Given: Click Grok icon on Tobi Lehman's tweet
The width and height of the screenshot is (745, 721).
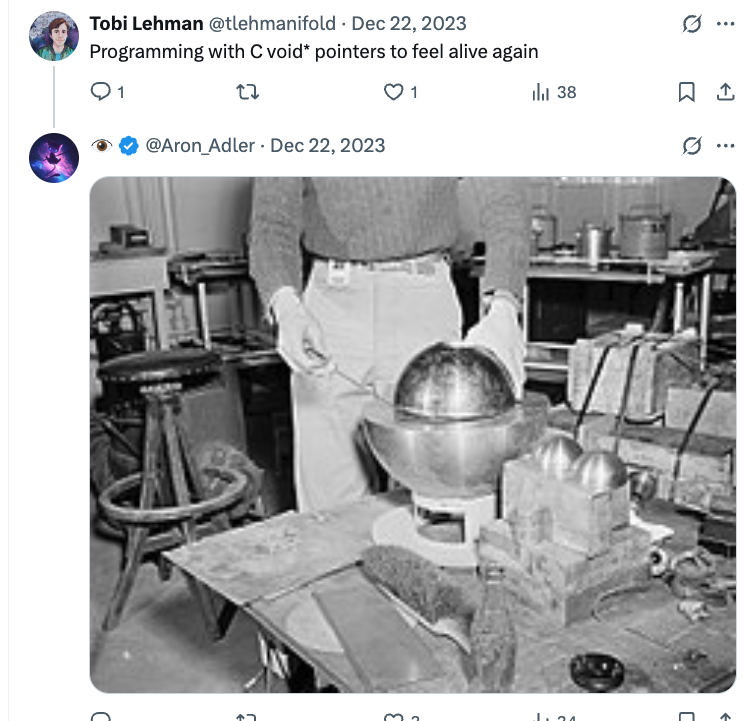Looking at the screenshot, I should (691, 24).
